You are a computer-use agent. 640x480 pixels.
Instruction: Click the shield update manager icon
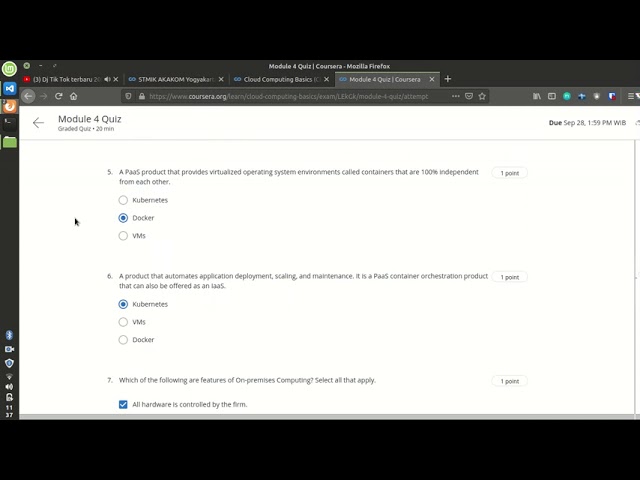pyautogui.click(x=9, y=363)
